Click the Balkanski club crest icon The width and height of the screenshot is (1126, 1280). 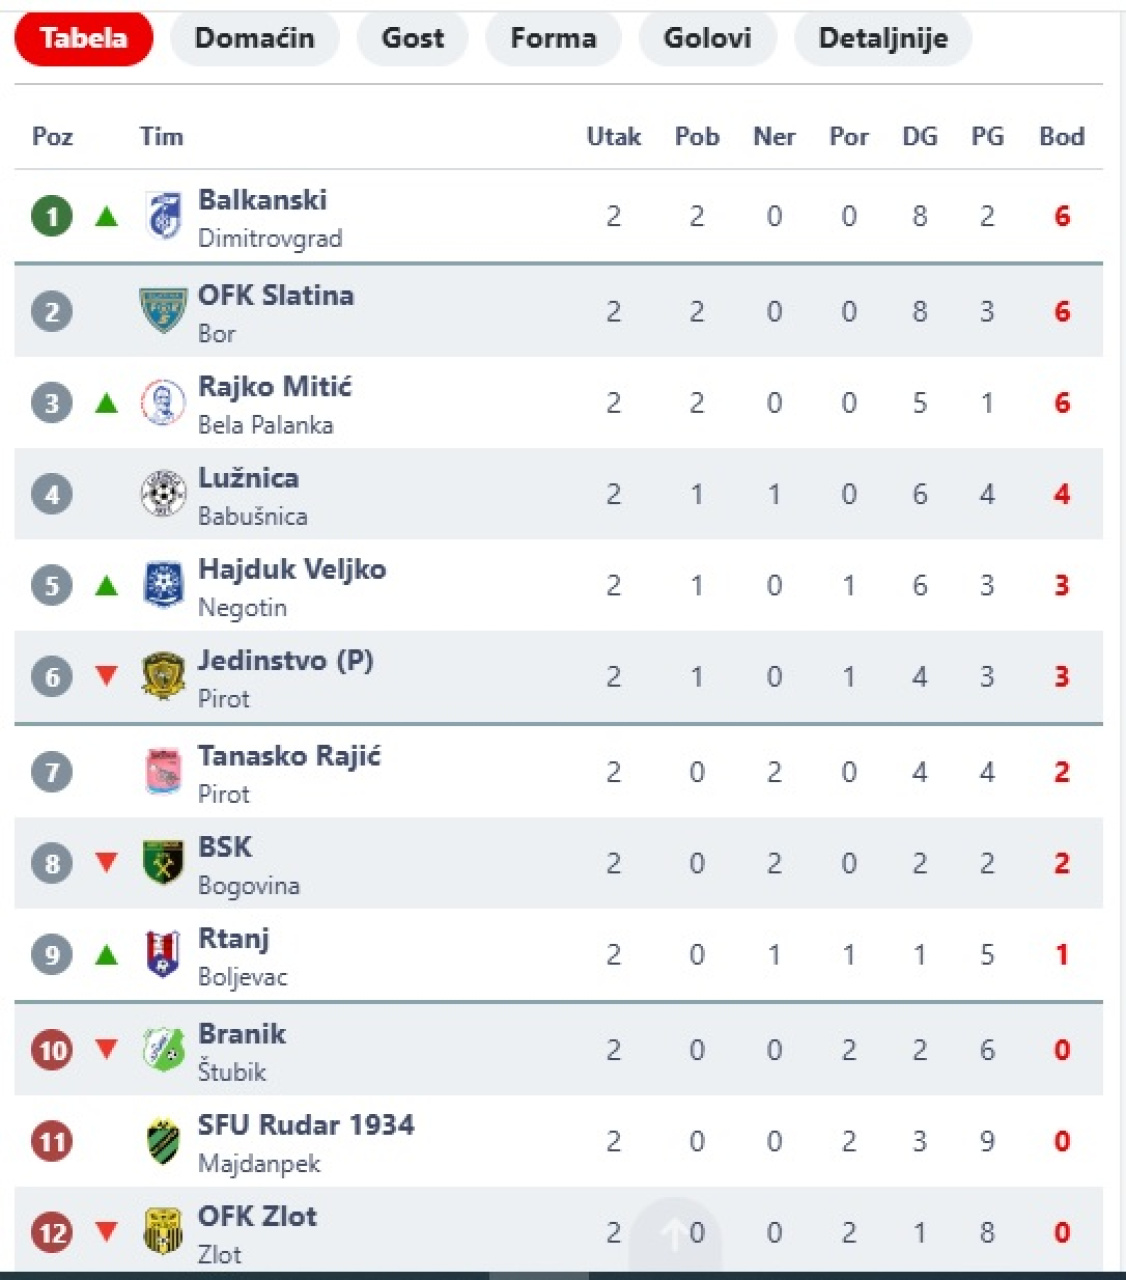(162, 216)
